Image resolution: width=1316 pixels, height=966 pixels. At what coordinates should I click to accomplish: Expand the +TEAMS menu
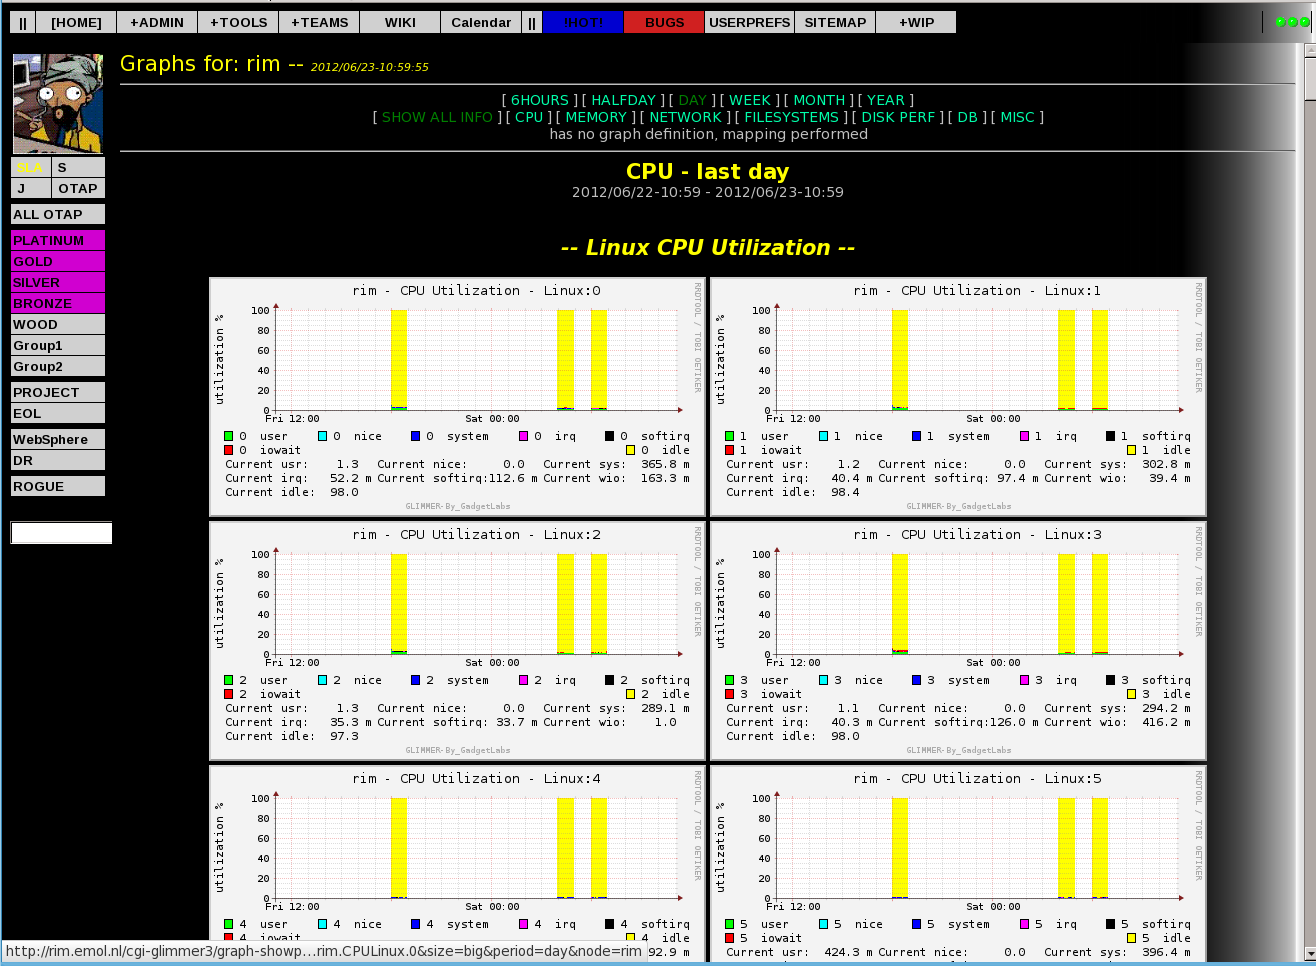pyautogui.click(x=320, y=22)
